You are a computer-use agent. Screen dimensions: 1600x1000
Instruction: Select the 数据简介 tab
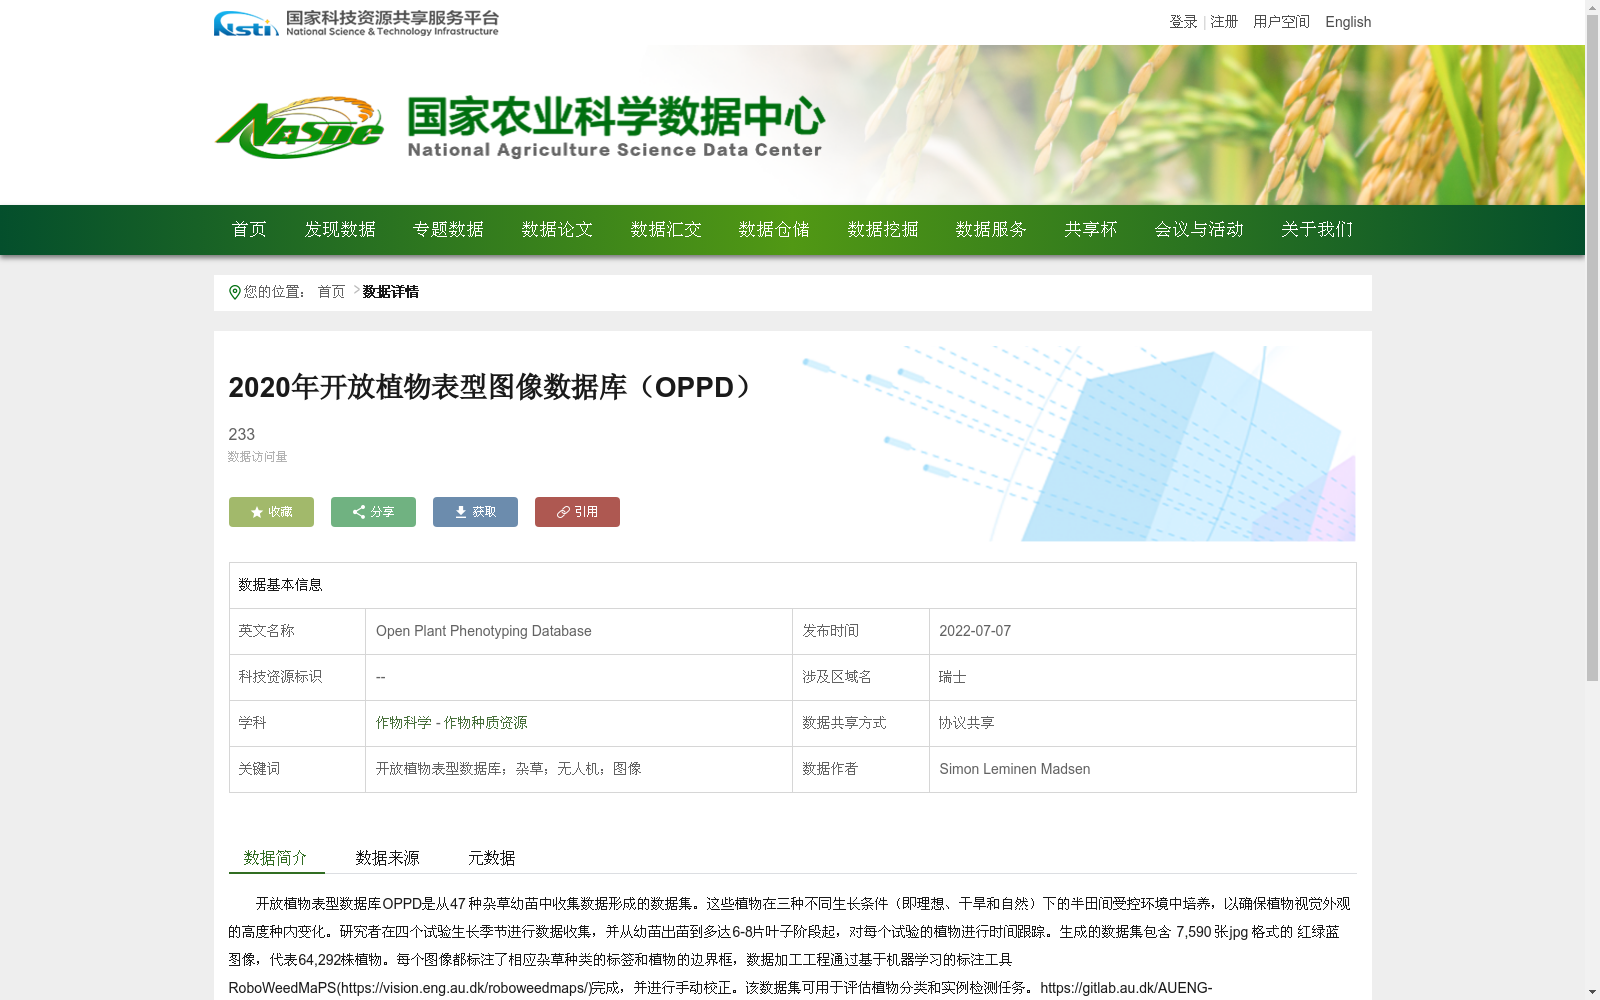pyautogui.click(x=276, y=858)
